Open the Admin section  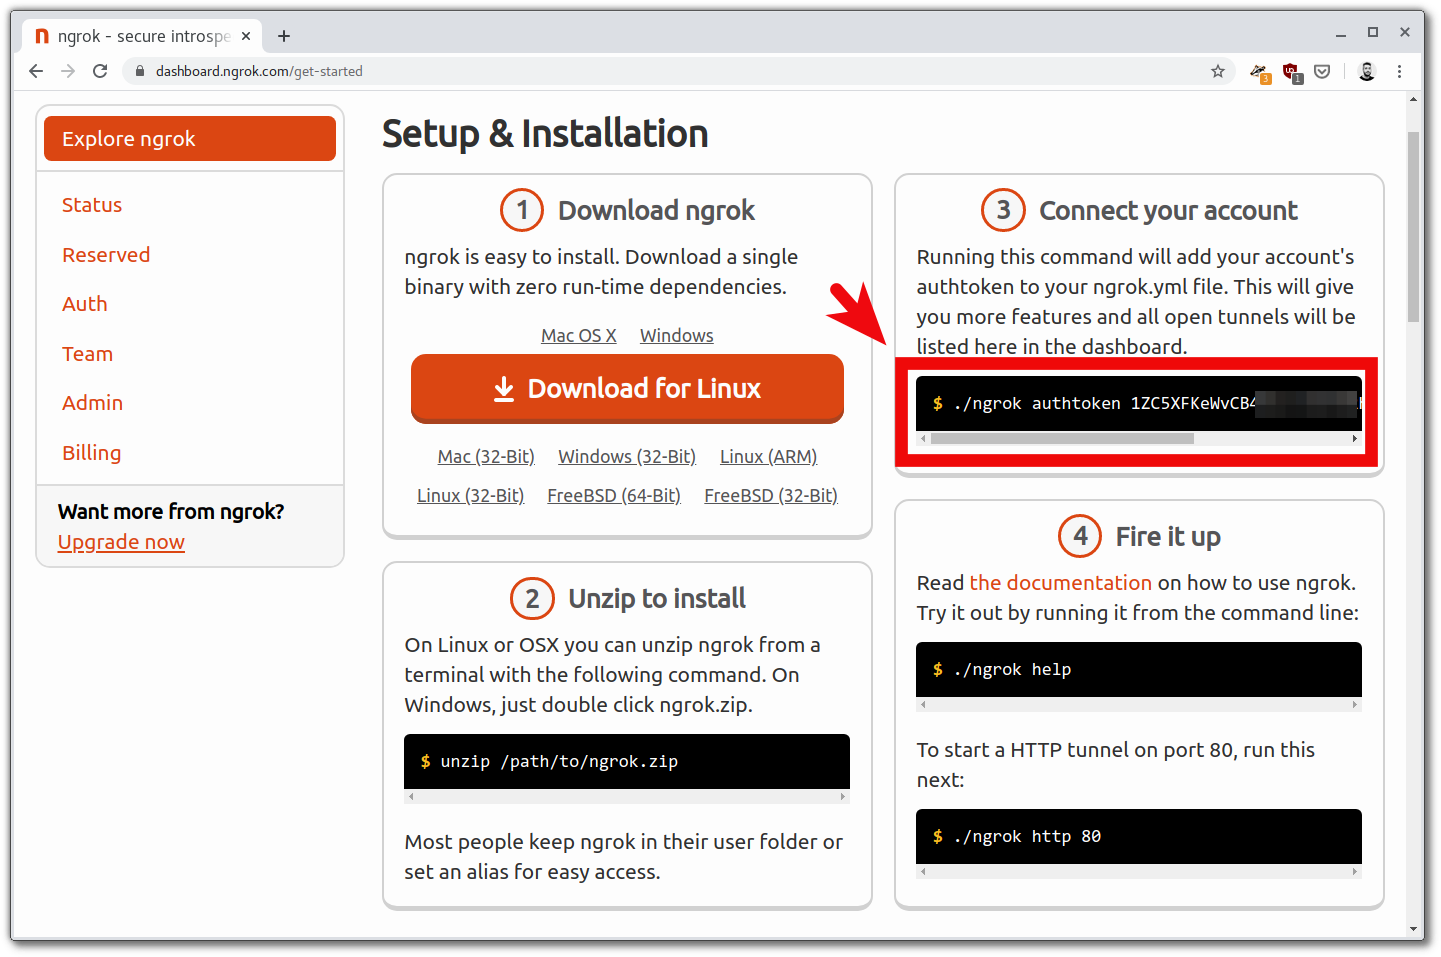point(93,403)
